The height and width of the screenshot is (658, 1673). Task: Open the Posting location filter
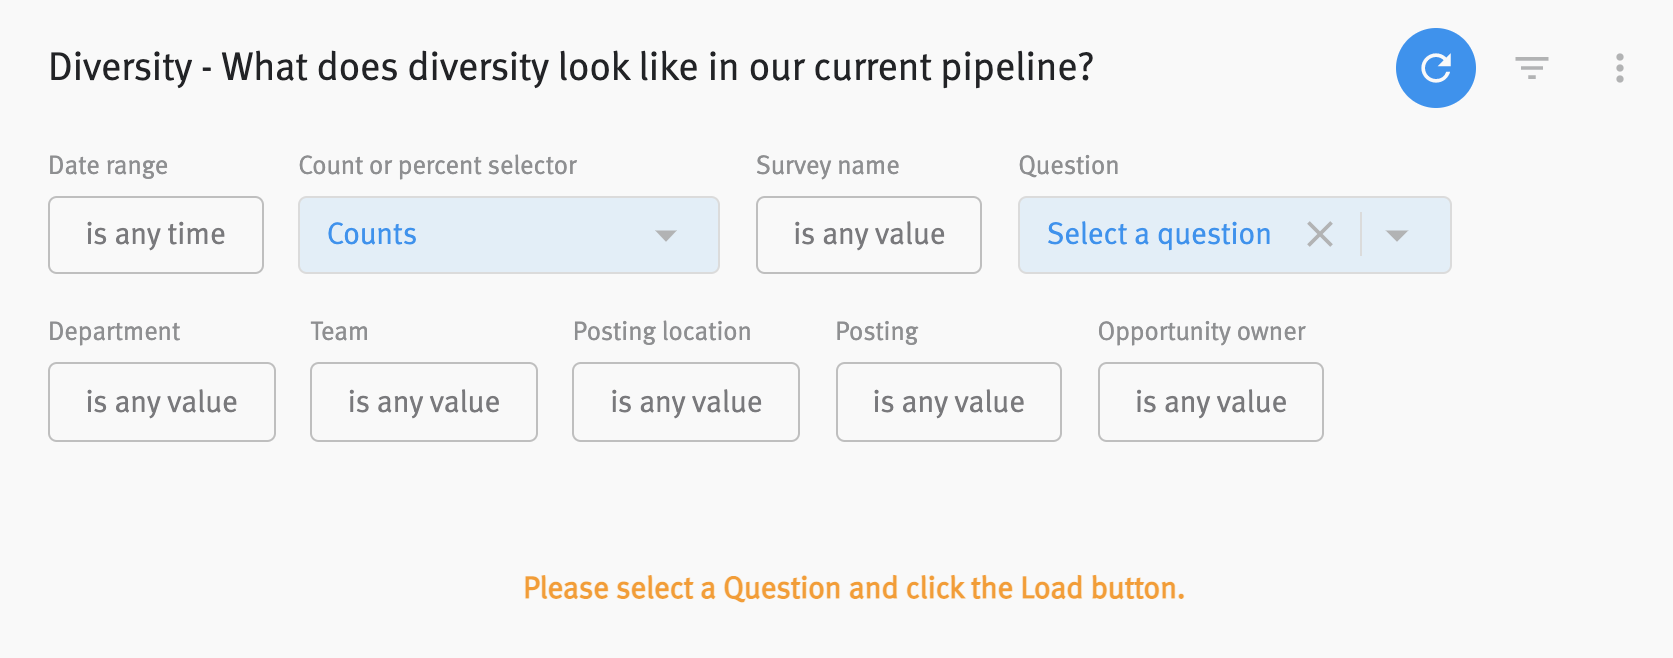(x=685, y=402)
